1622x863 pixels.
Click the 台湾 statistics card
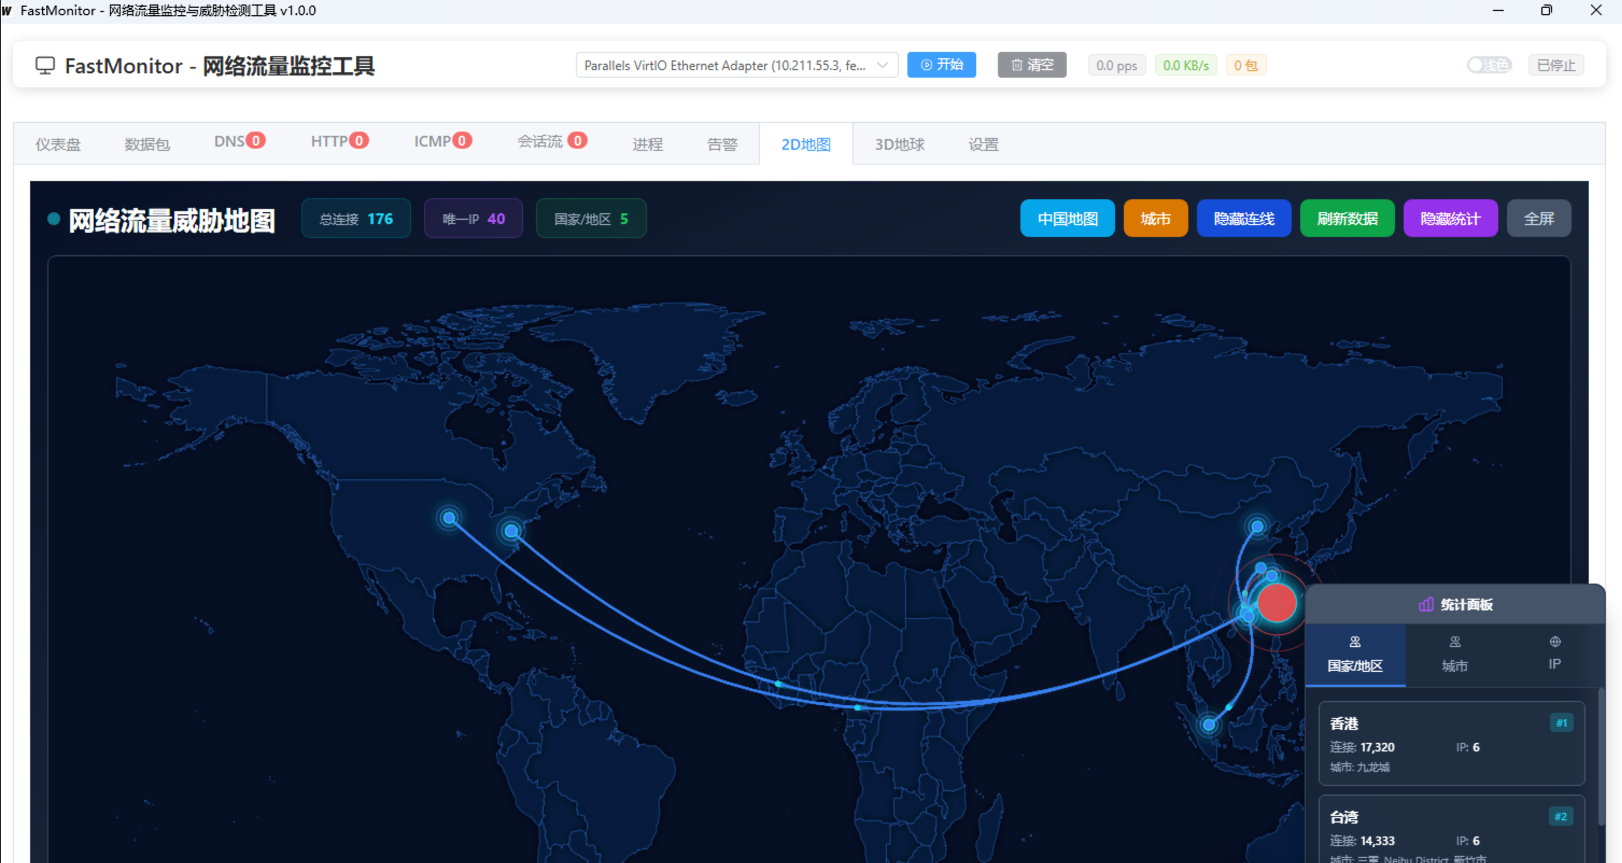coord(1452,829)
